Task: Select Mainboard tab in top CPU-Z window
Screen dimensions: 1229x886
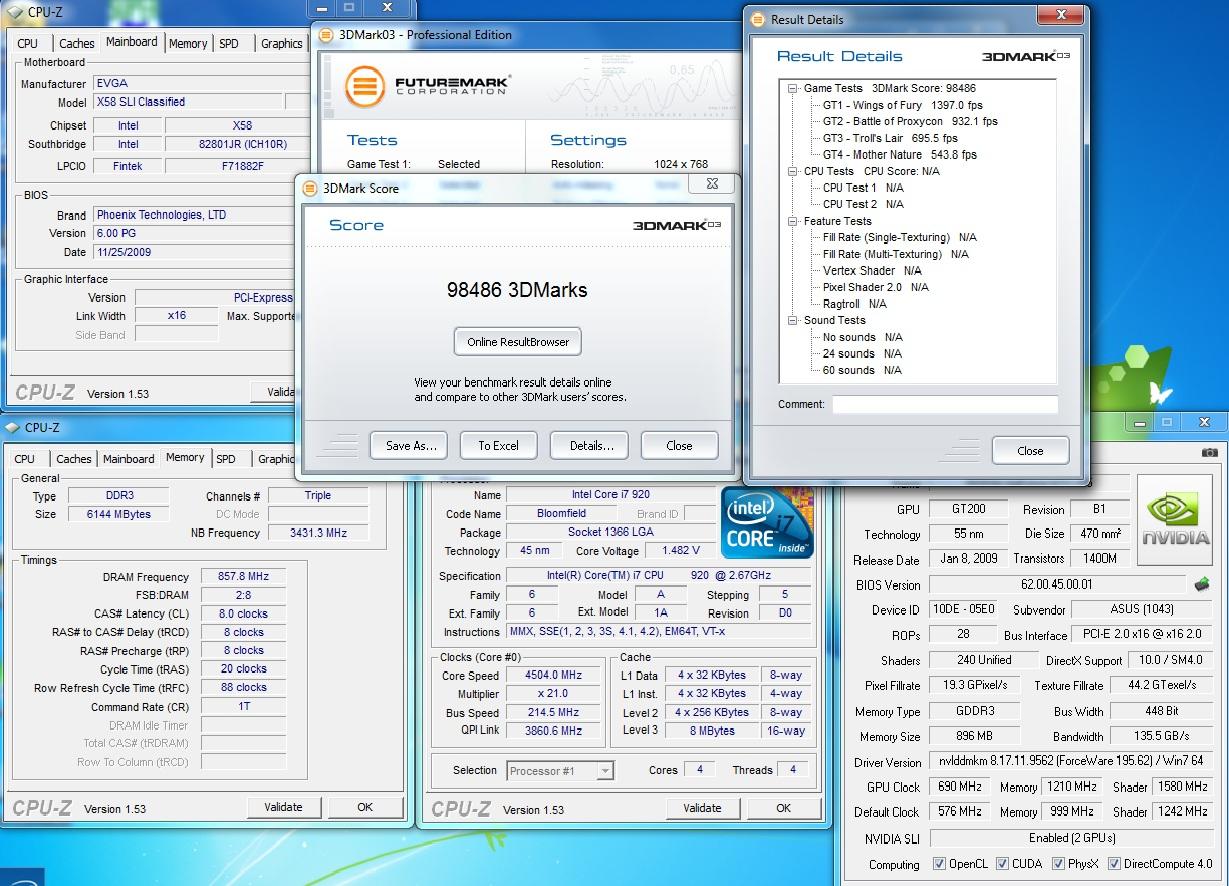Action: pyautogui.click(x=131, y=41)
